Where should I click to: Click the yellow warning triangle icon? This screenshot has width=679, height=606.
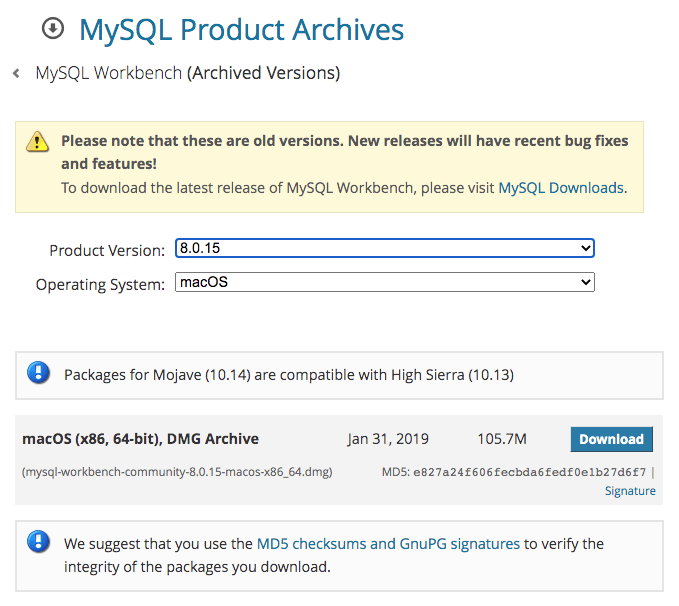pos(38,141)
